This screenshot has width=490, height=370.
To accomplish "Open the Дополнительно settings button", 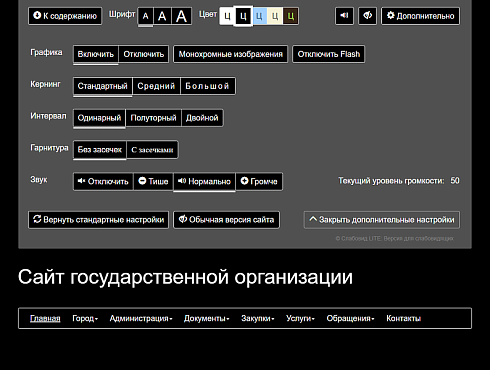I will point(420,16).
